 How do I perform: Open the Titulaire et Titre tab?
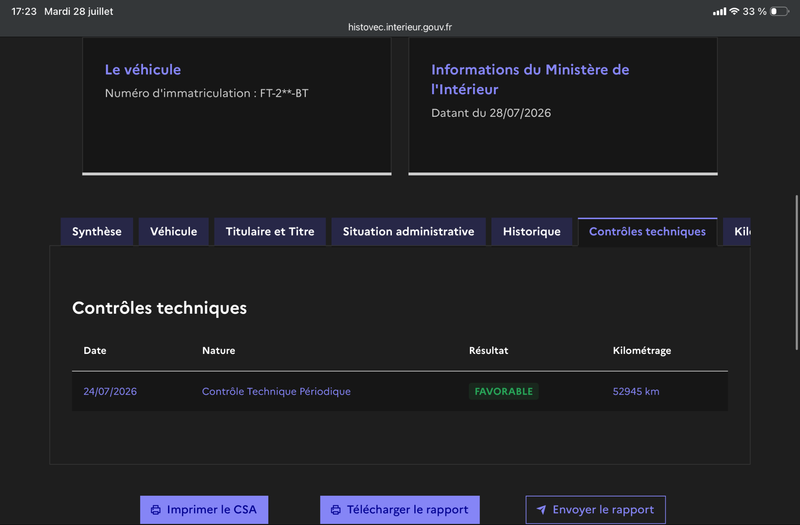[270, 232]
